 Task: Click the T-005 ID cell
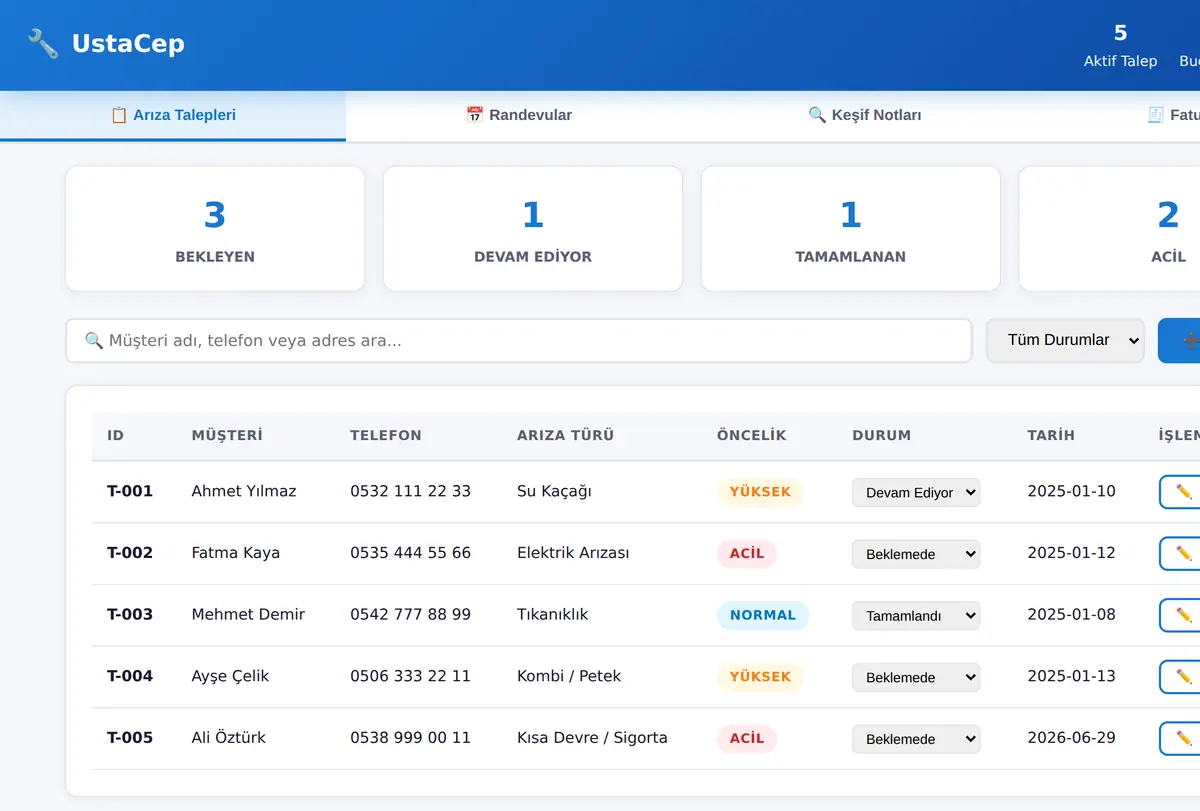pyautogui.click(x=130, y=738)
